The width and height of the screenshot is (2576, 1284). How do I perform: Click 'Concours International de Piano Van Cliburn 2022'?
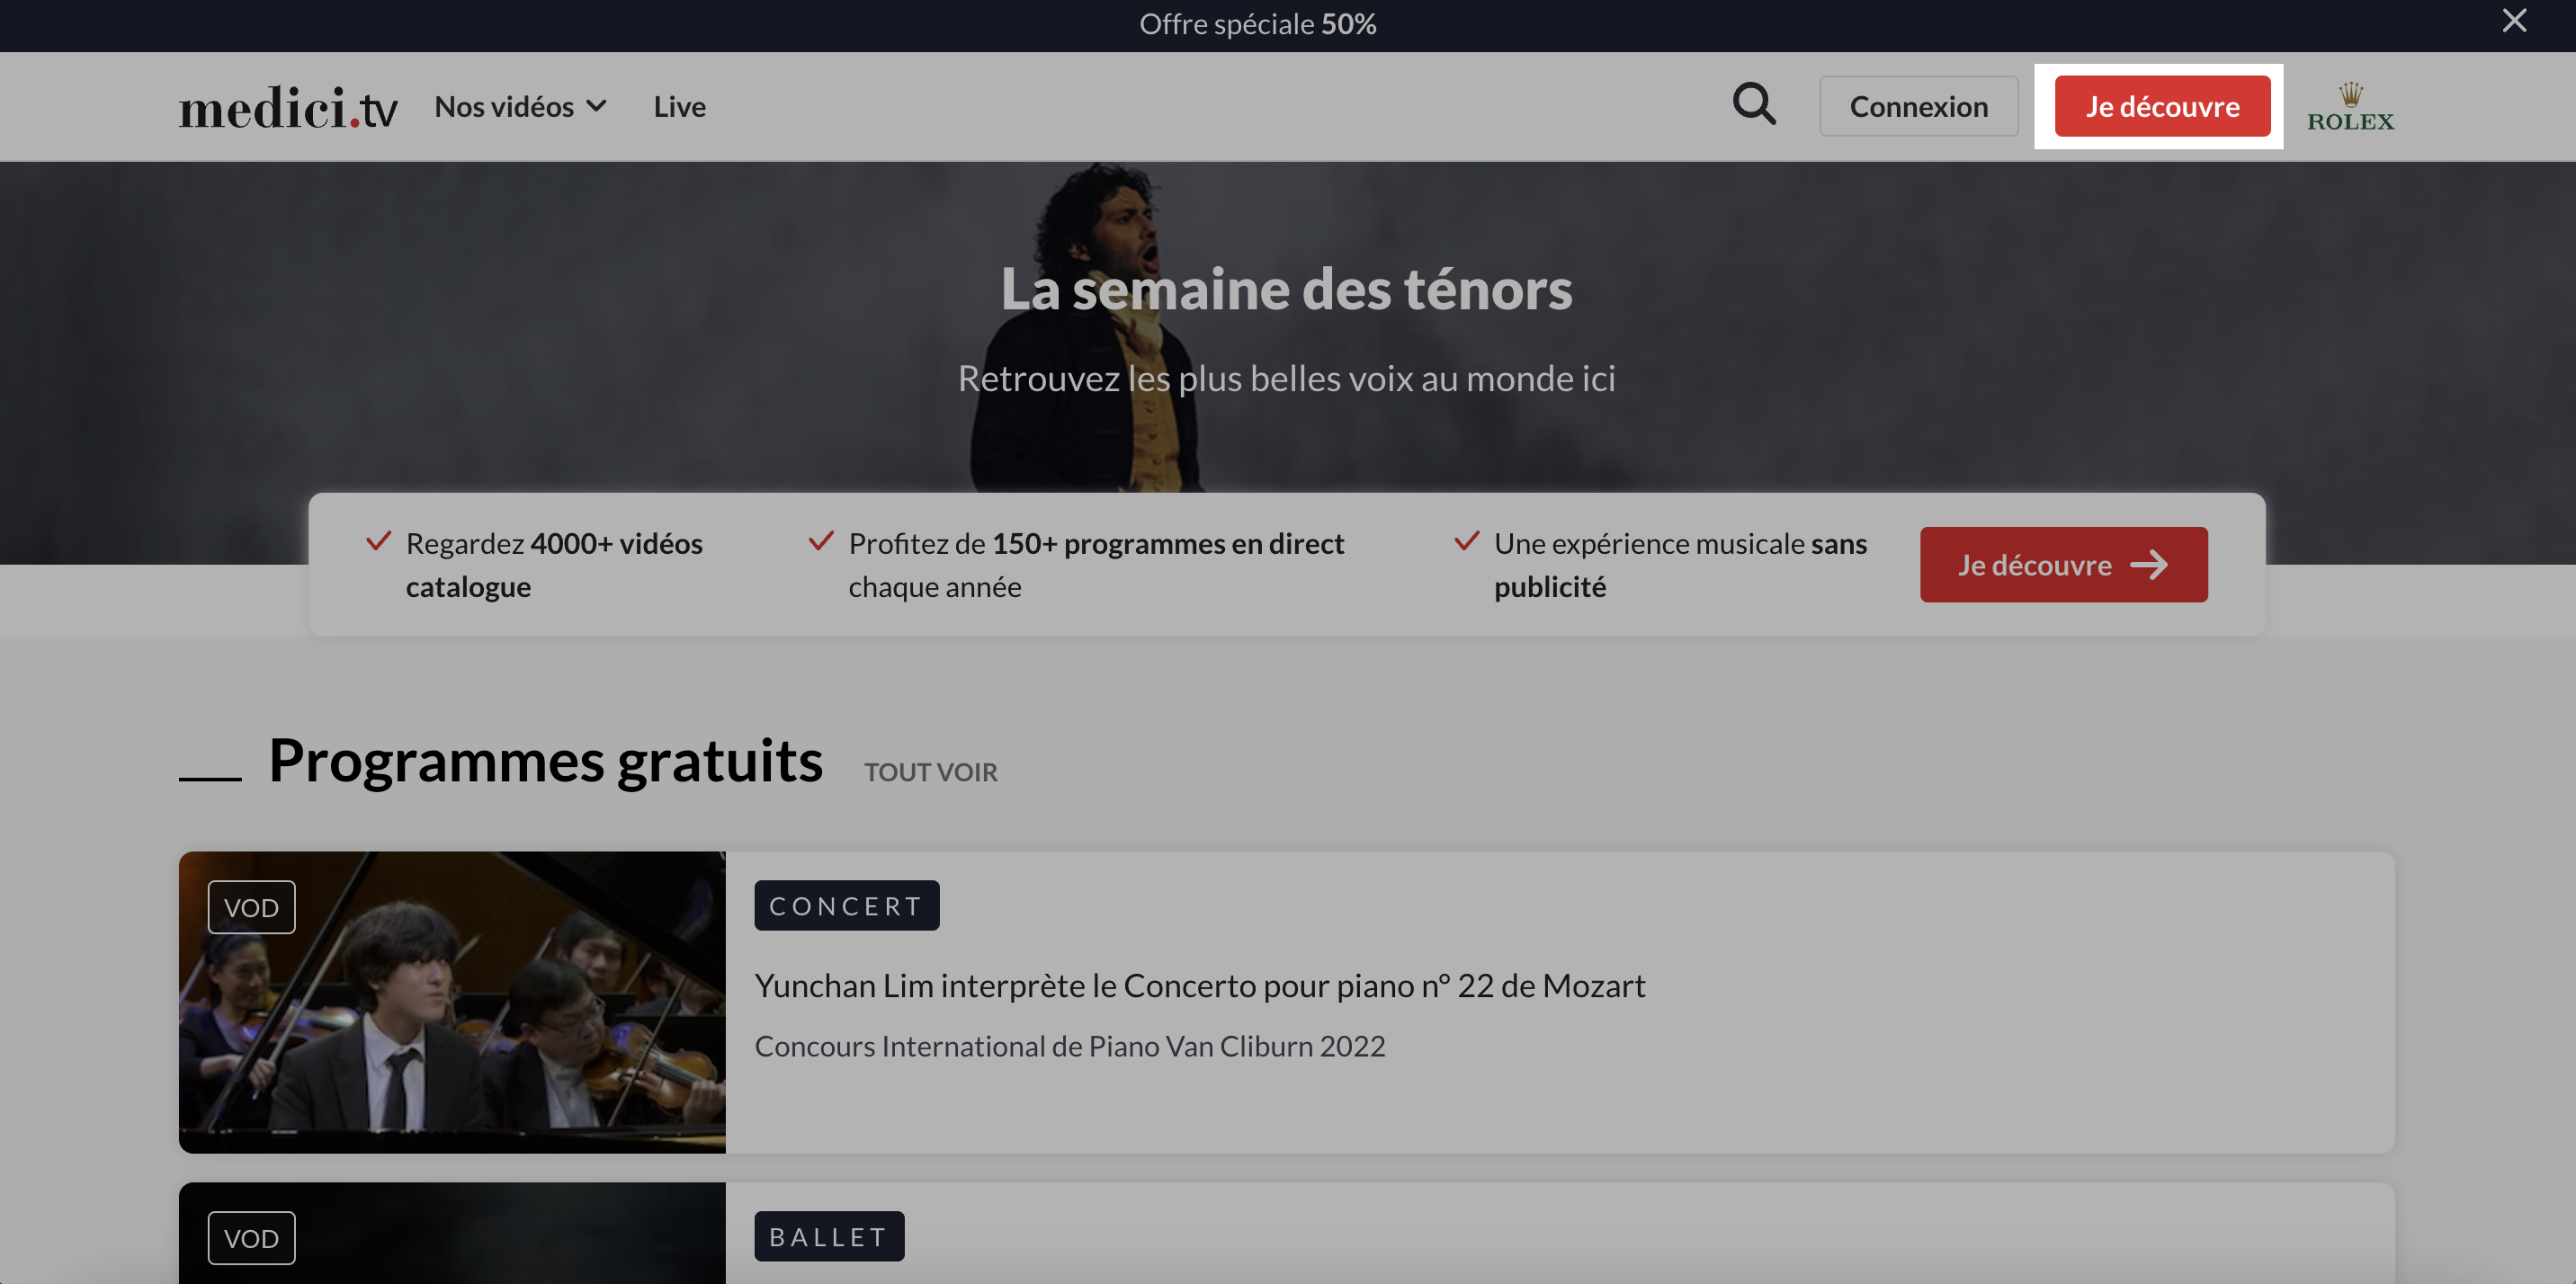(1070, 1046)
